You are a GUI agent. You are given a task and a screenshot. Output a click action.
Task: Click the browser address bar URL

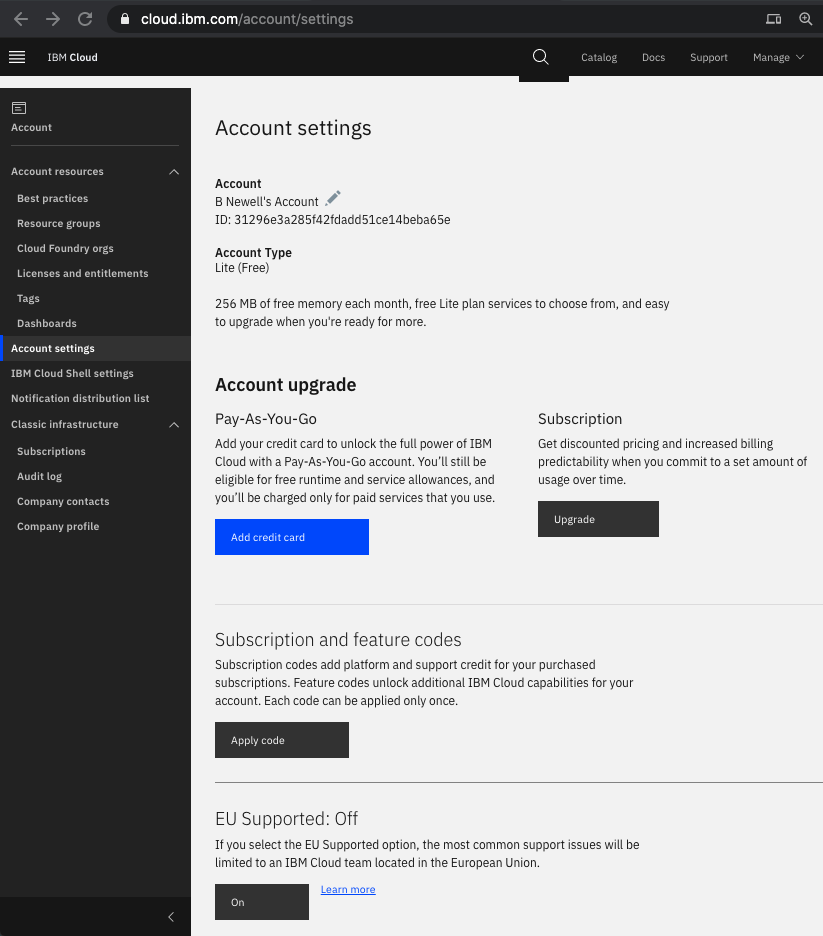(247, 19)
